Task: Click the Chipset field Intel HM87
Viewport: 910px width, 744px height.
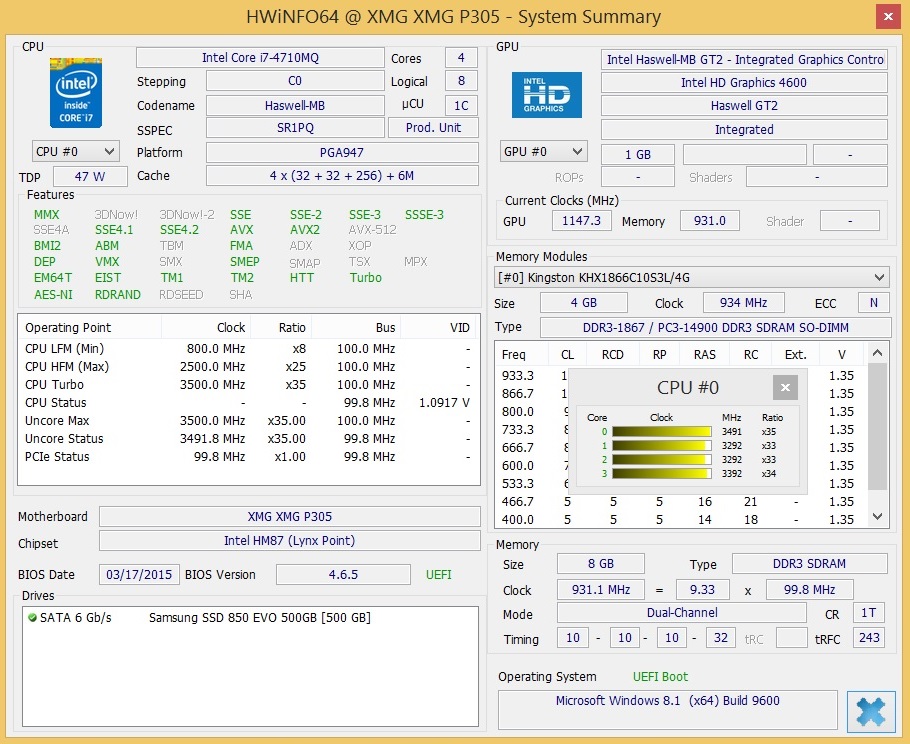Action: (290, 540)
